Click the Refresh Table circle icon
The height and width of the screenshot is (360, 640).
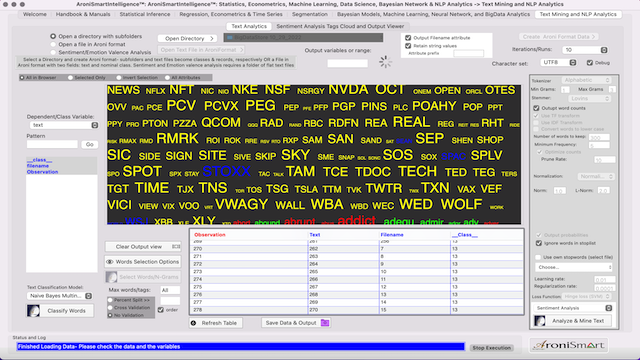(x=193, y=323)
